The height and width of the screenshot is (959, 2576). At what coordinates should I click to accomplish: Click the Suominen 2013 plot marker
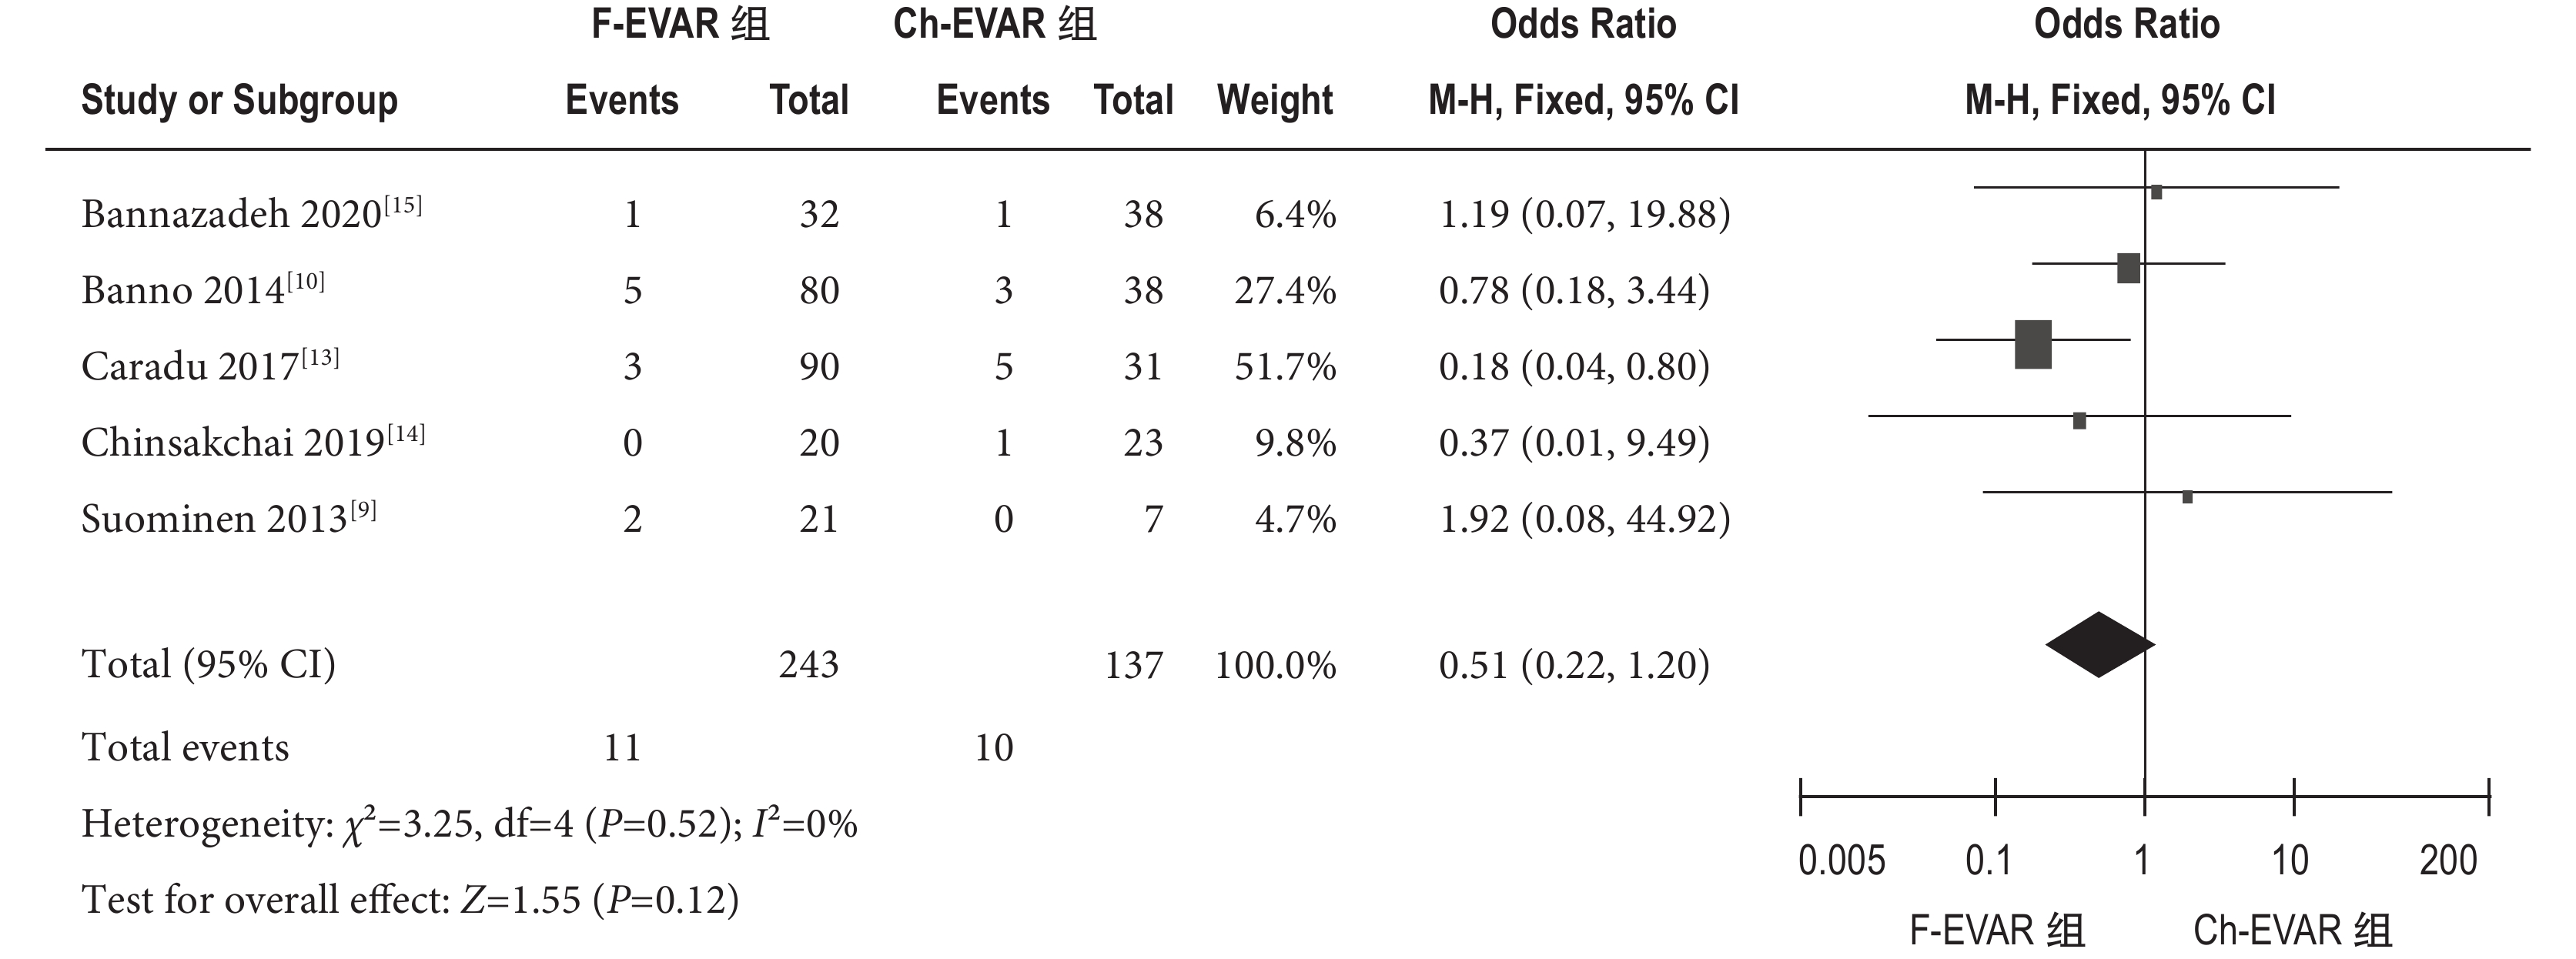coord(2187,497)
